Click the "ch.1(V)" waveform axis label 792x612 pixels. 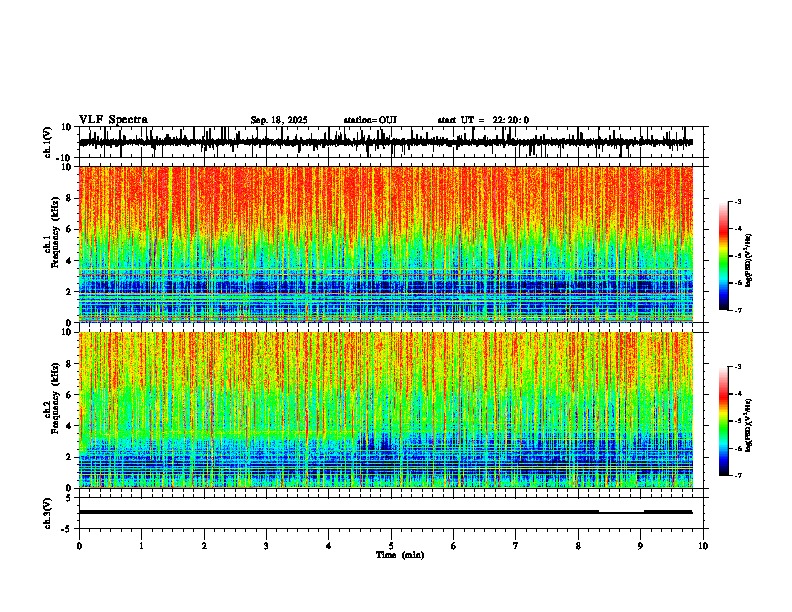tap(48, 142)
